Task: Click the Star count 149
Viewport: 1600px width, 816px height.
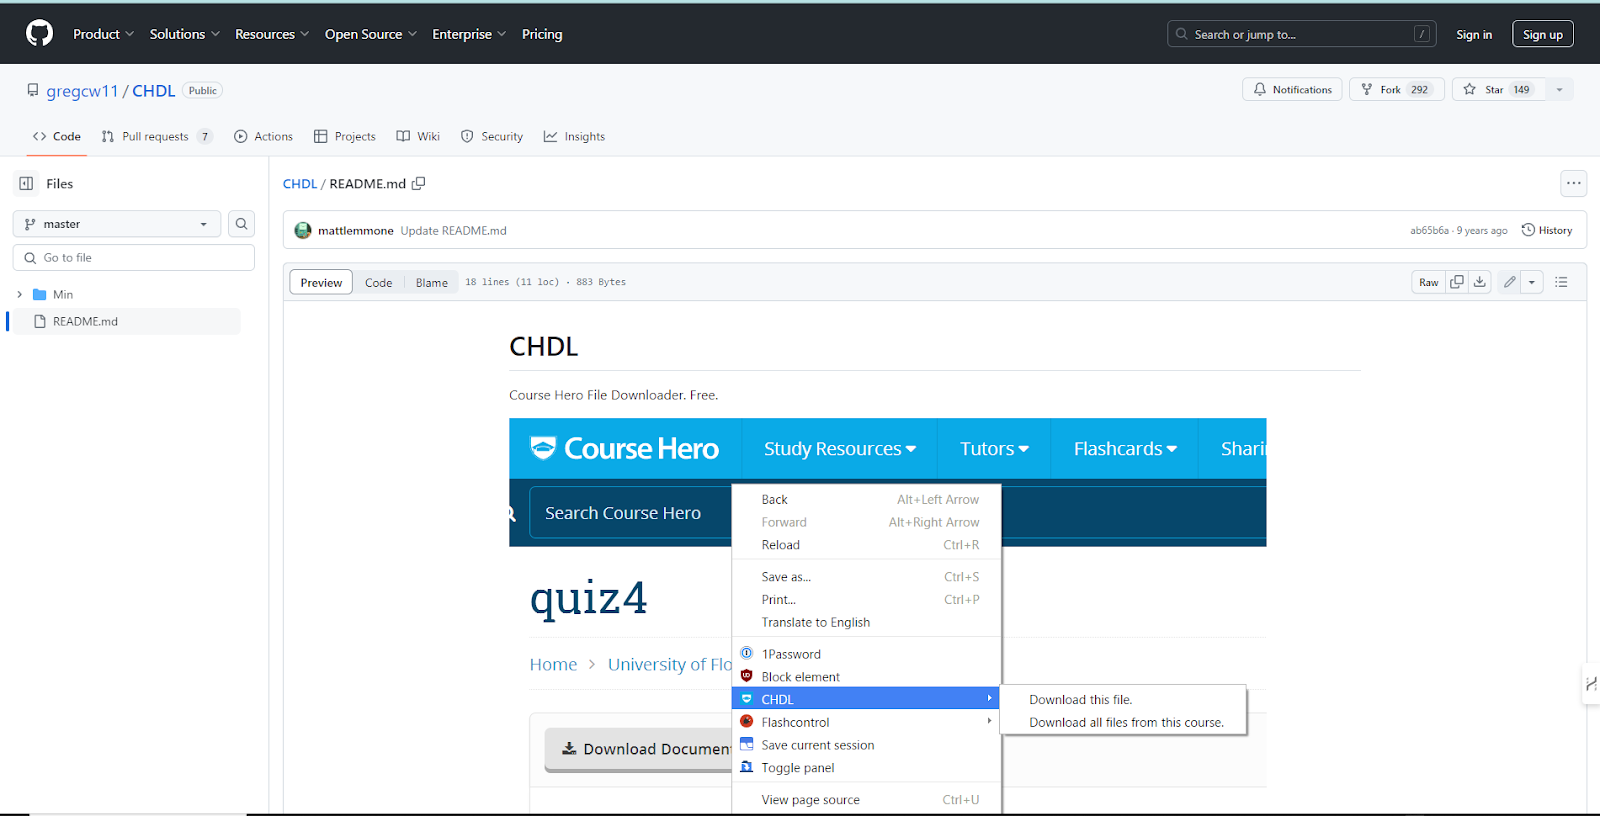Action: tap(1521, 89)
